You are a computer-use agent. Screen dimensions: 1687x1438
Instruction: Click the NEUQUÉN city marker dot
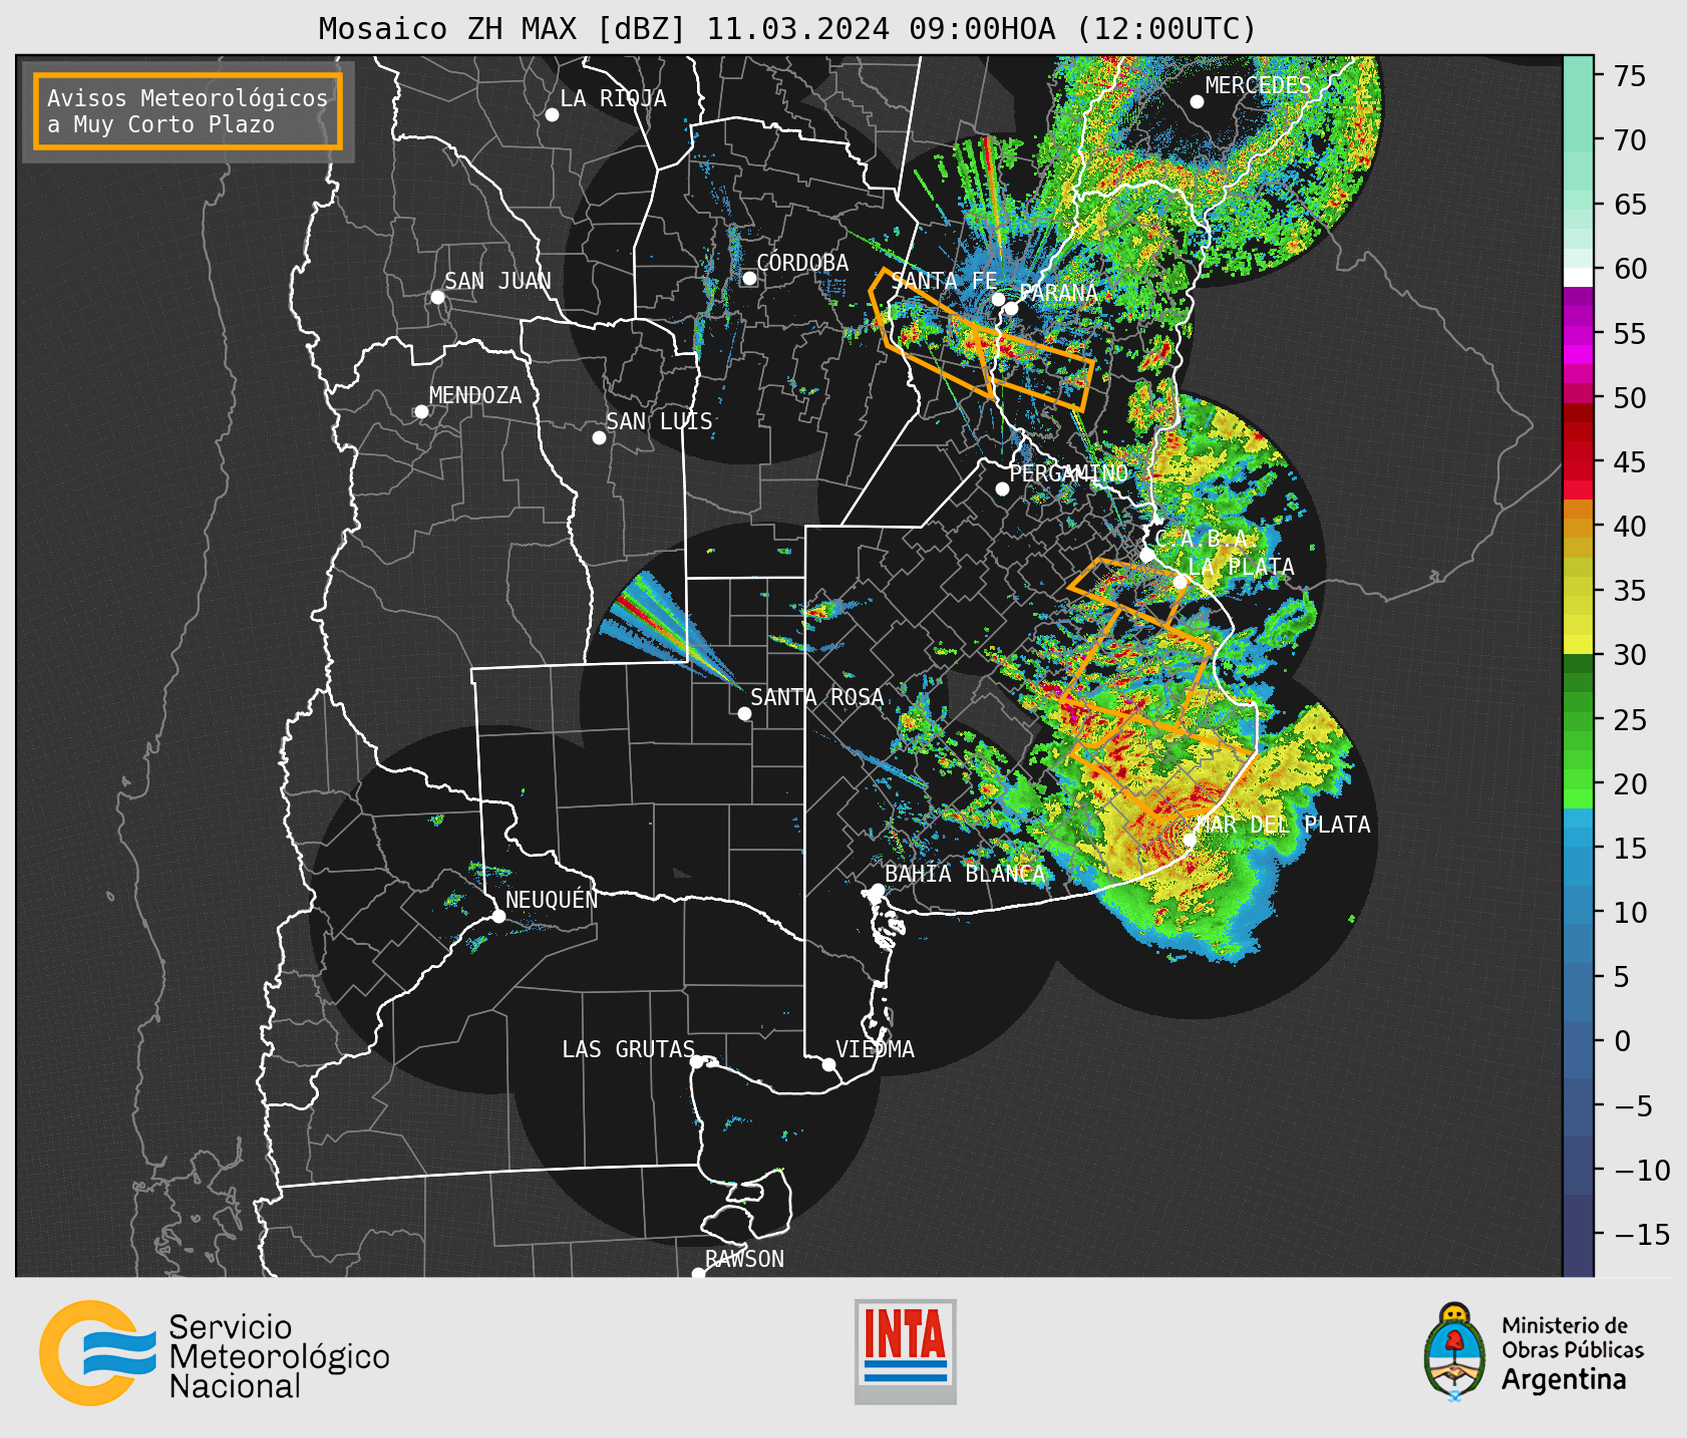[x=498, y=916]
